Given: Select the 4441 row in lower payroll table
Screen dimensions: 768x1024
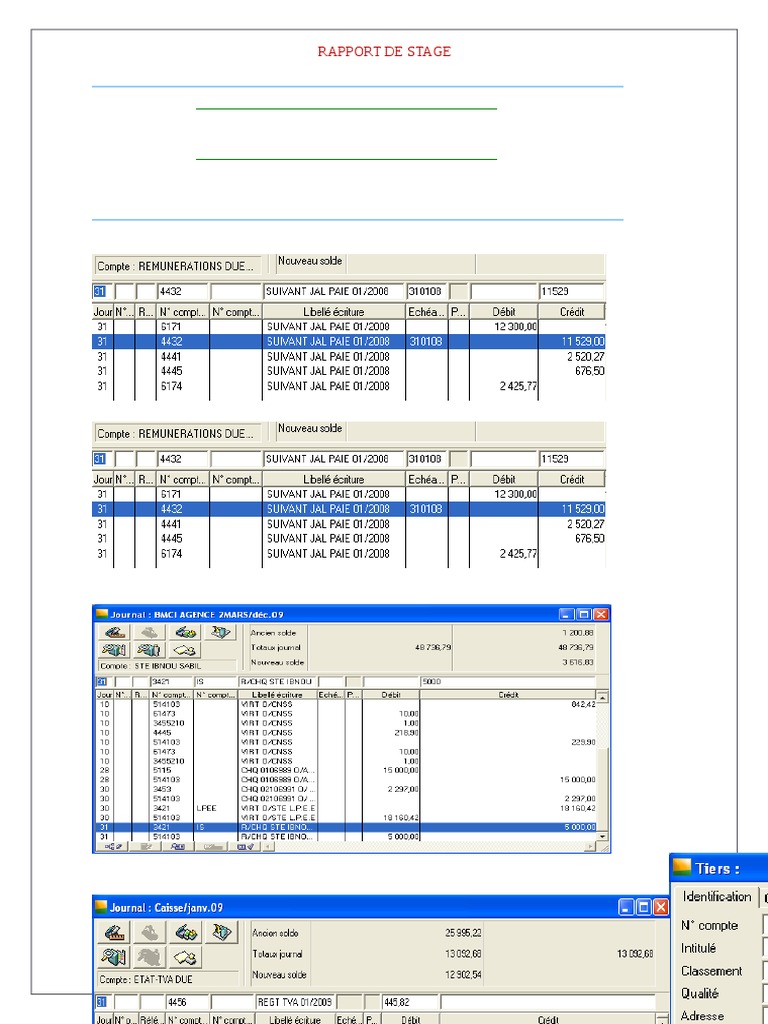Looking at the screenshot, I should (x=349, y=524).
